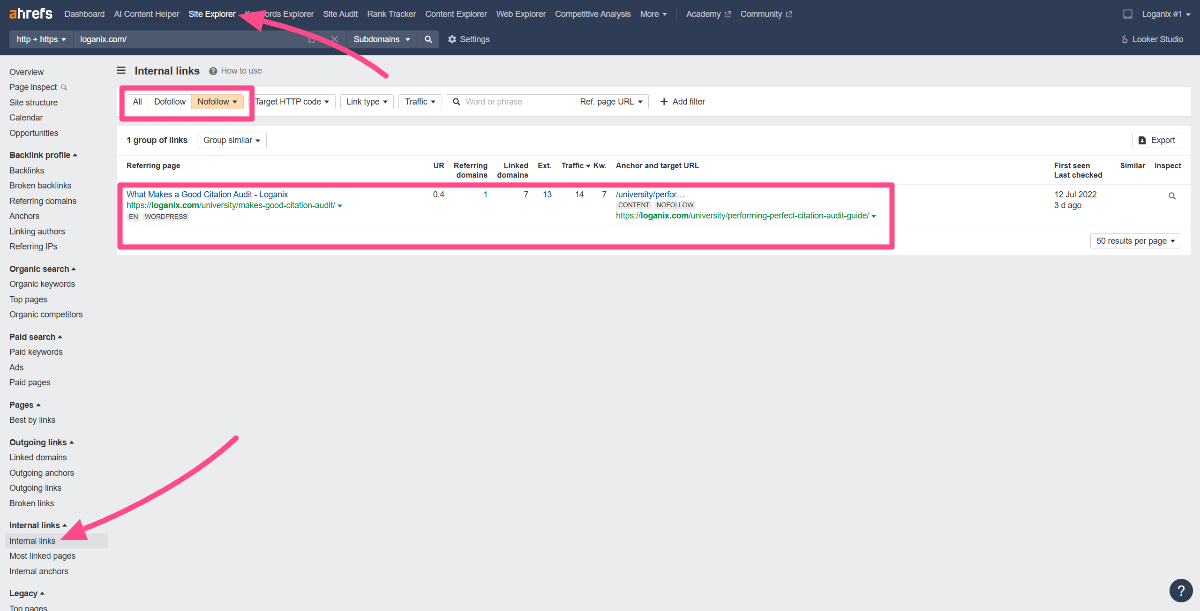Go to Dashboard tab
The width and height of the screenshot is (1200, 611).
point(84,14)
